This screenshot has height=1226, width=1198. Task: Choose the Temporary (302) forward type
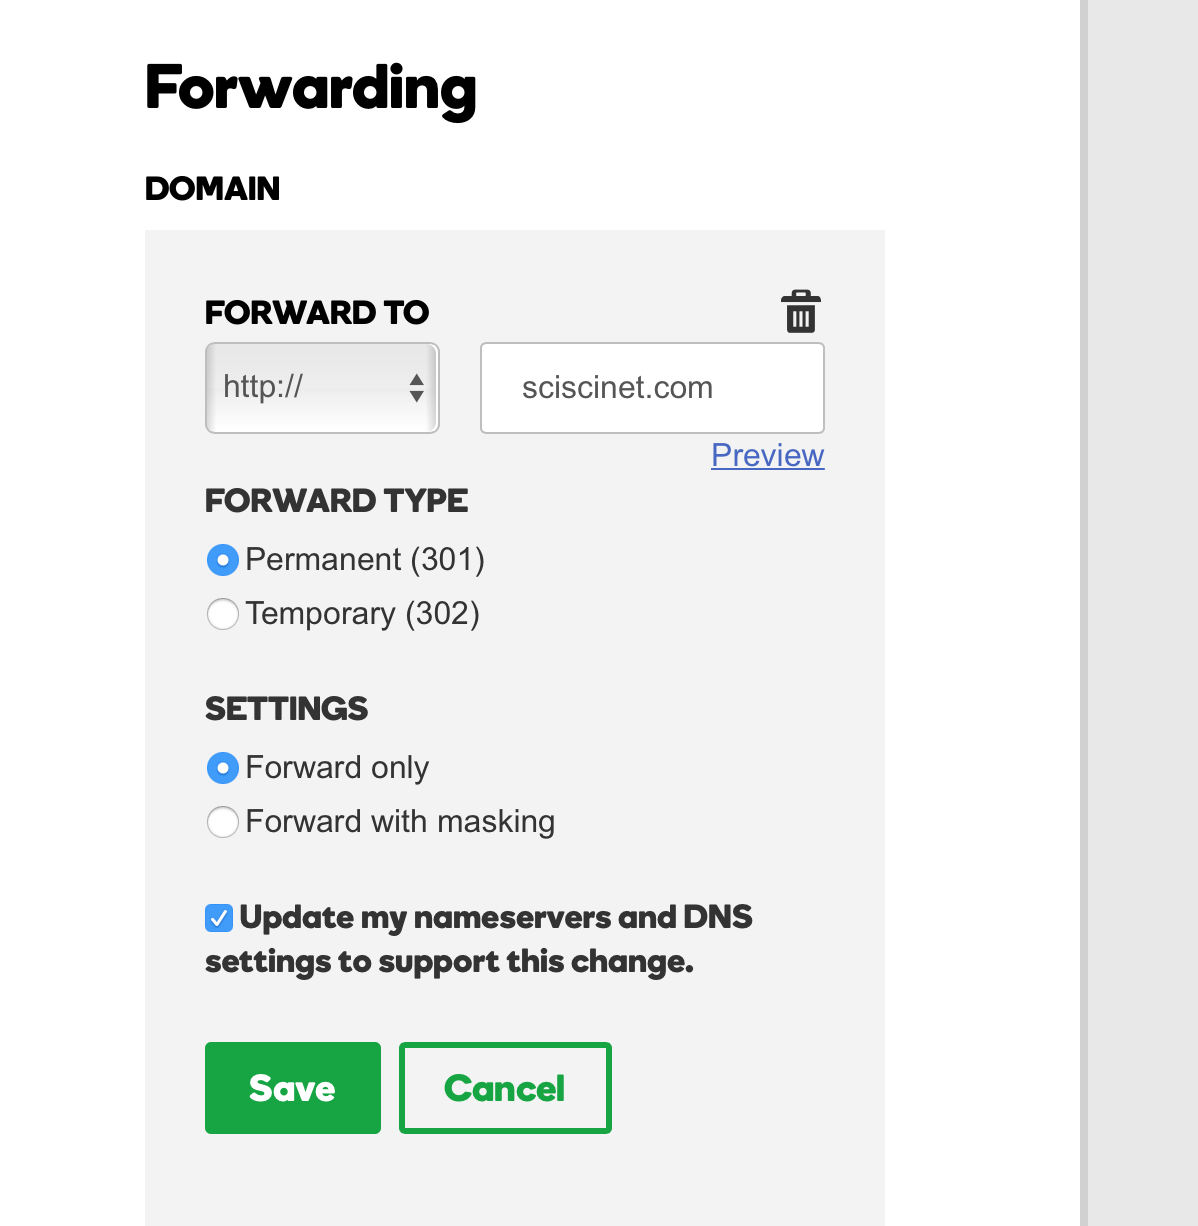click(222, 614)
